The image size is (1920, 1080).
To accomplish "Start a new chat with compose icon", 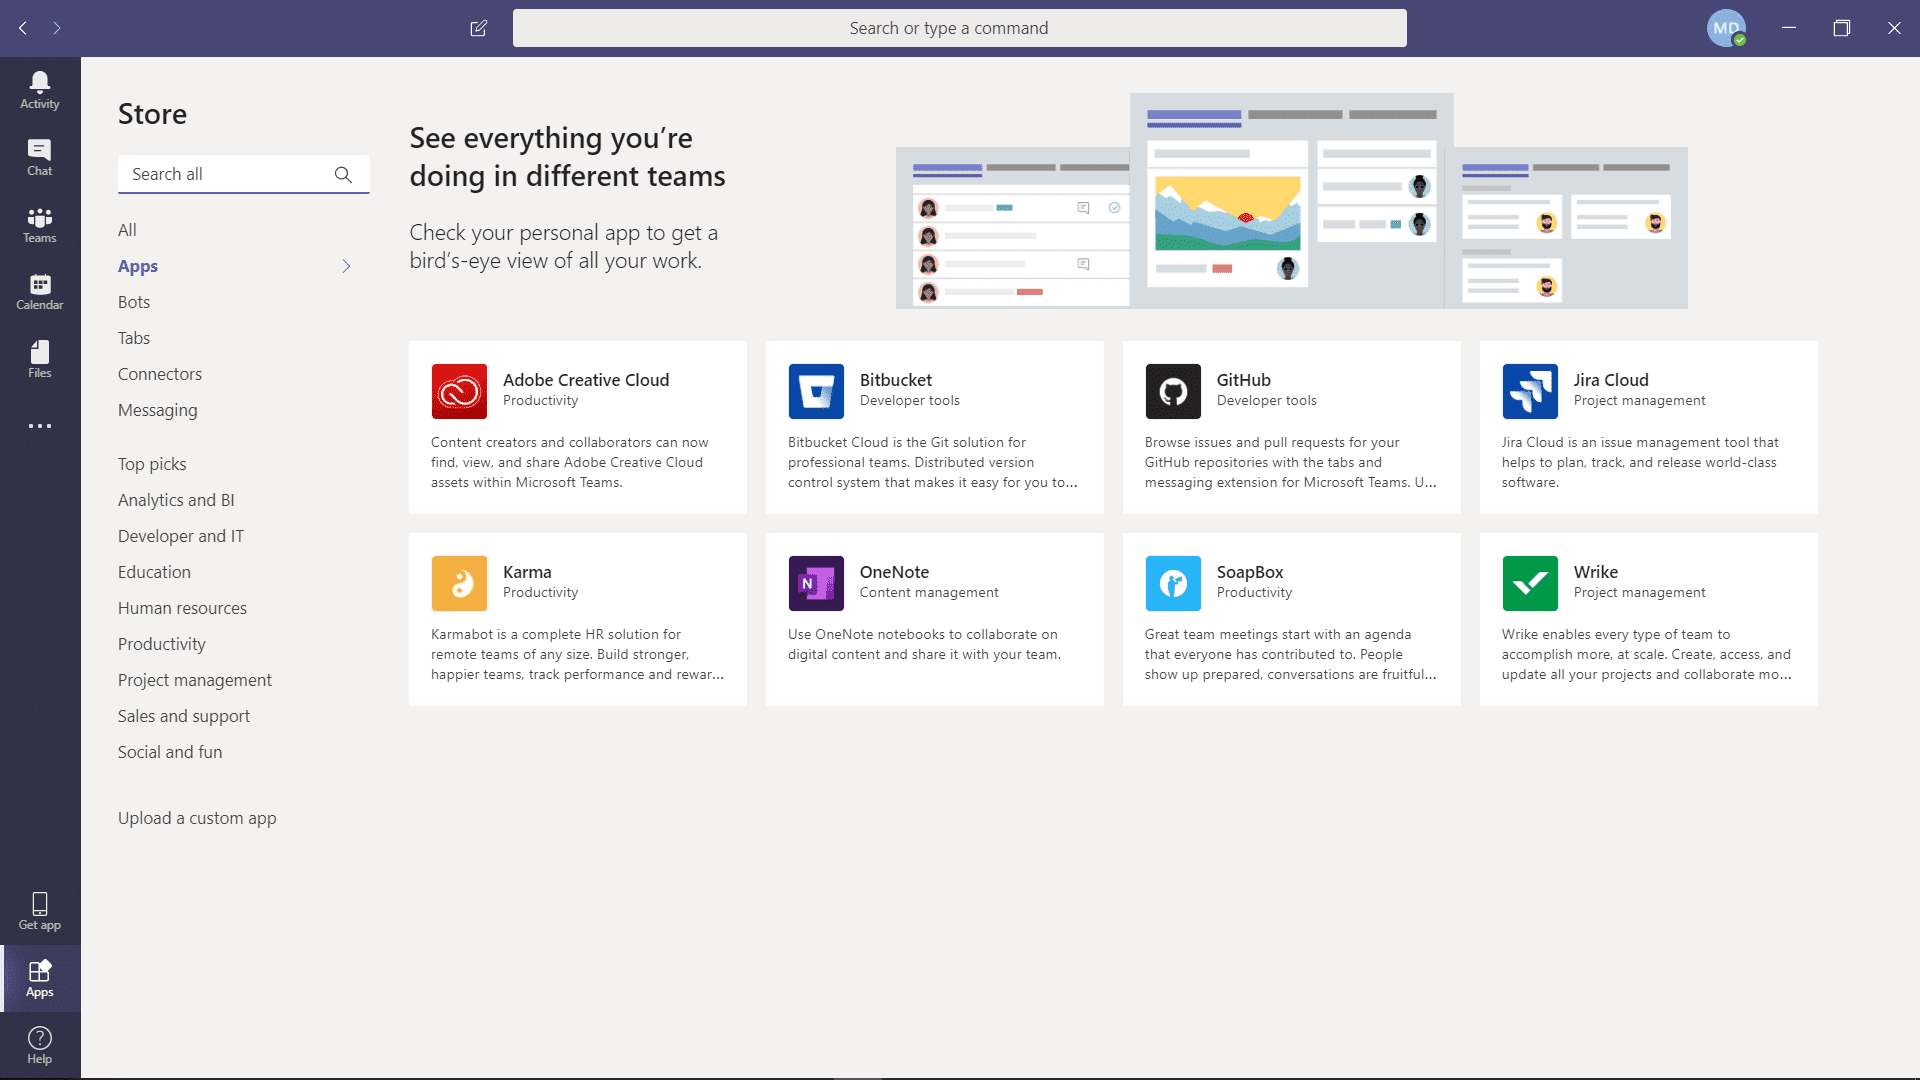I will pyautogui.click(x=479, y=28).
